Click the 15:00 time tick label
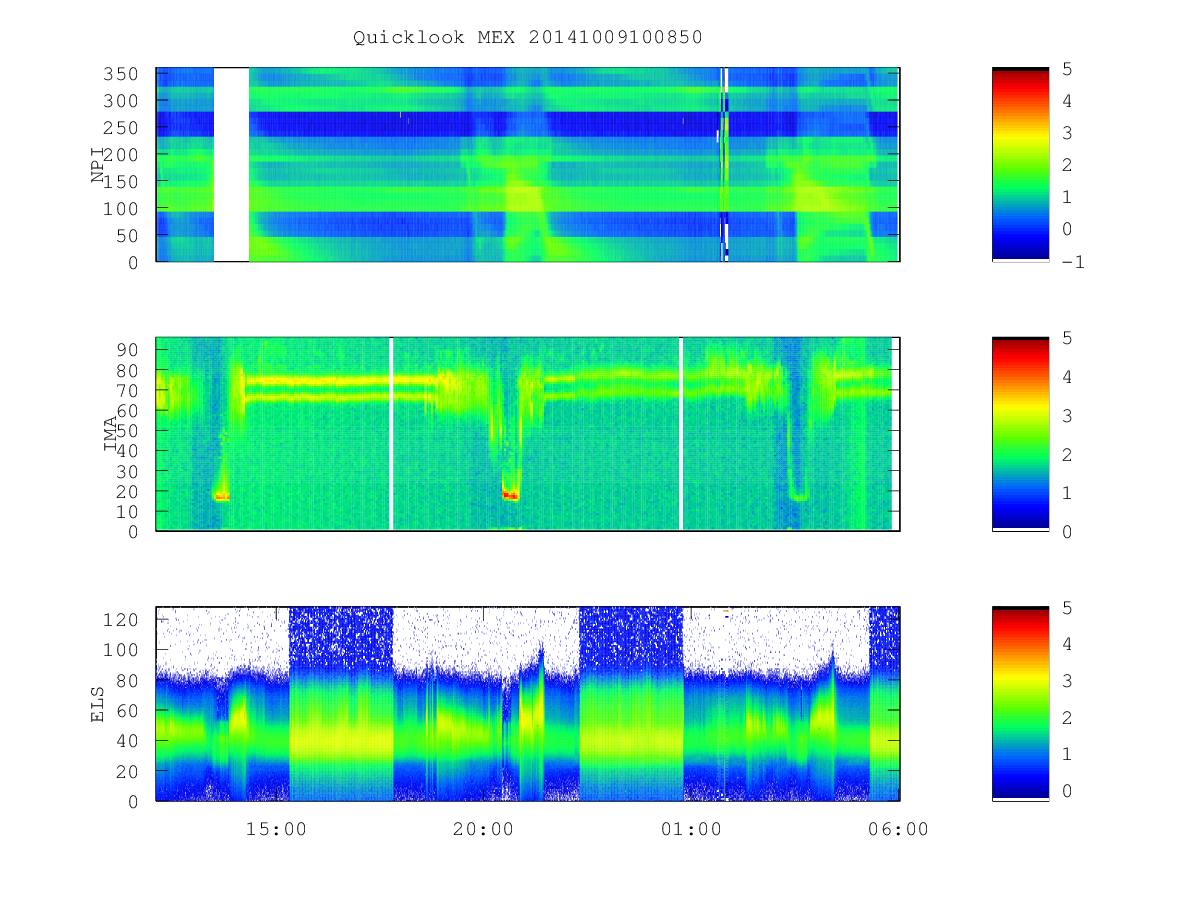 (x=276, y=829)
